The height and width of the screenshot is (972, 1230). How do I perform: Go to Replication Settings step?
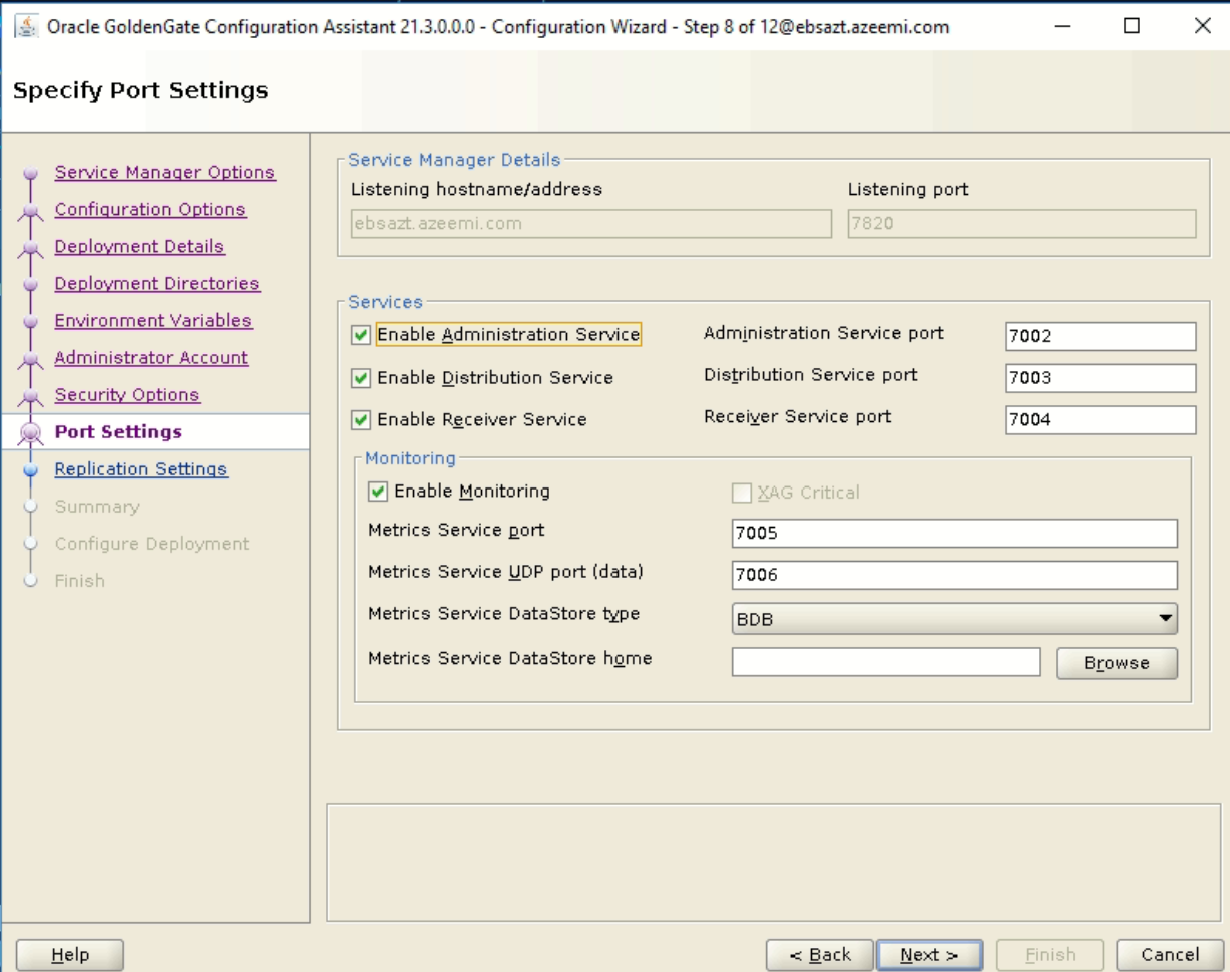141,468
